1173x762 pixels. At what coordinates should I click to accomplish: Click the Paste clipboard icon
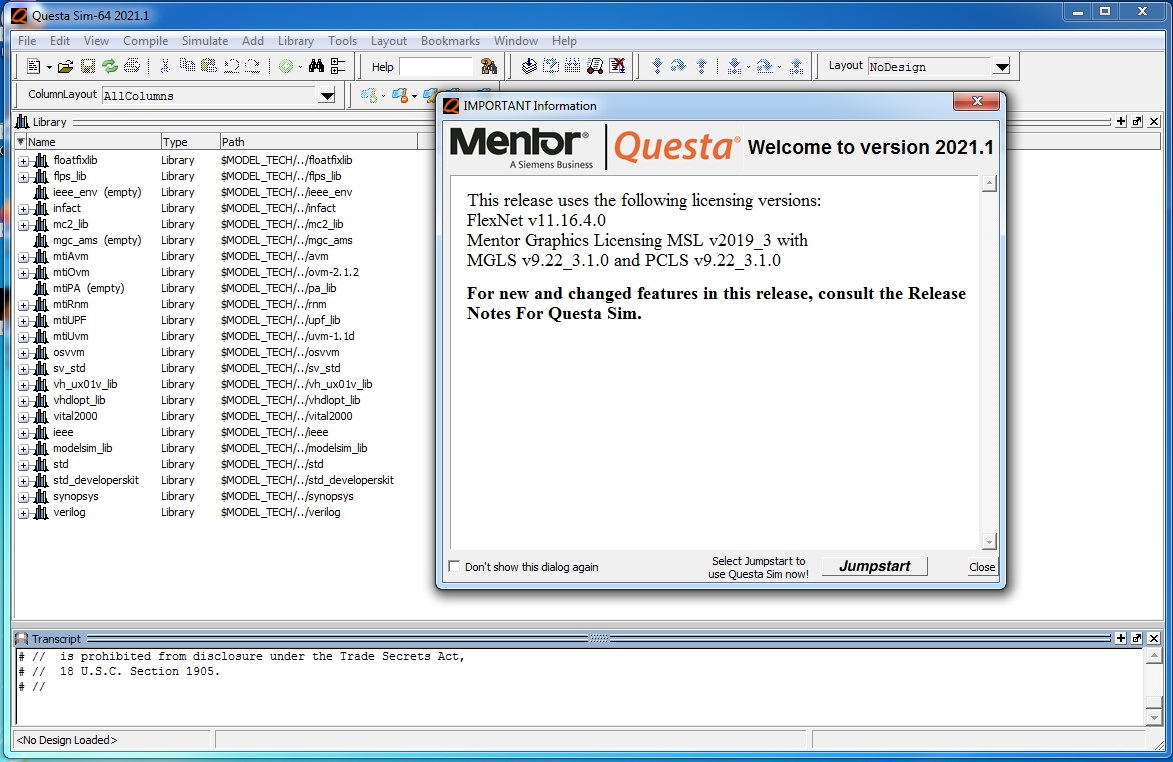click(209, 67)
